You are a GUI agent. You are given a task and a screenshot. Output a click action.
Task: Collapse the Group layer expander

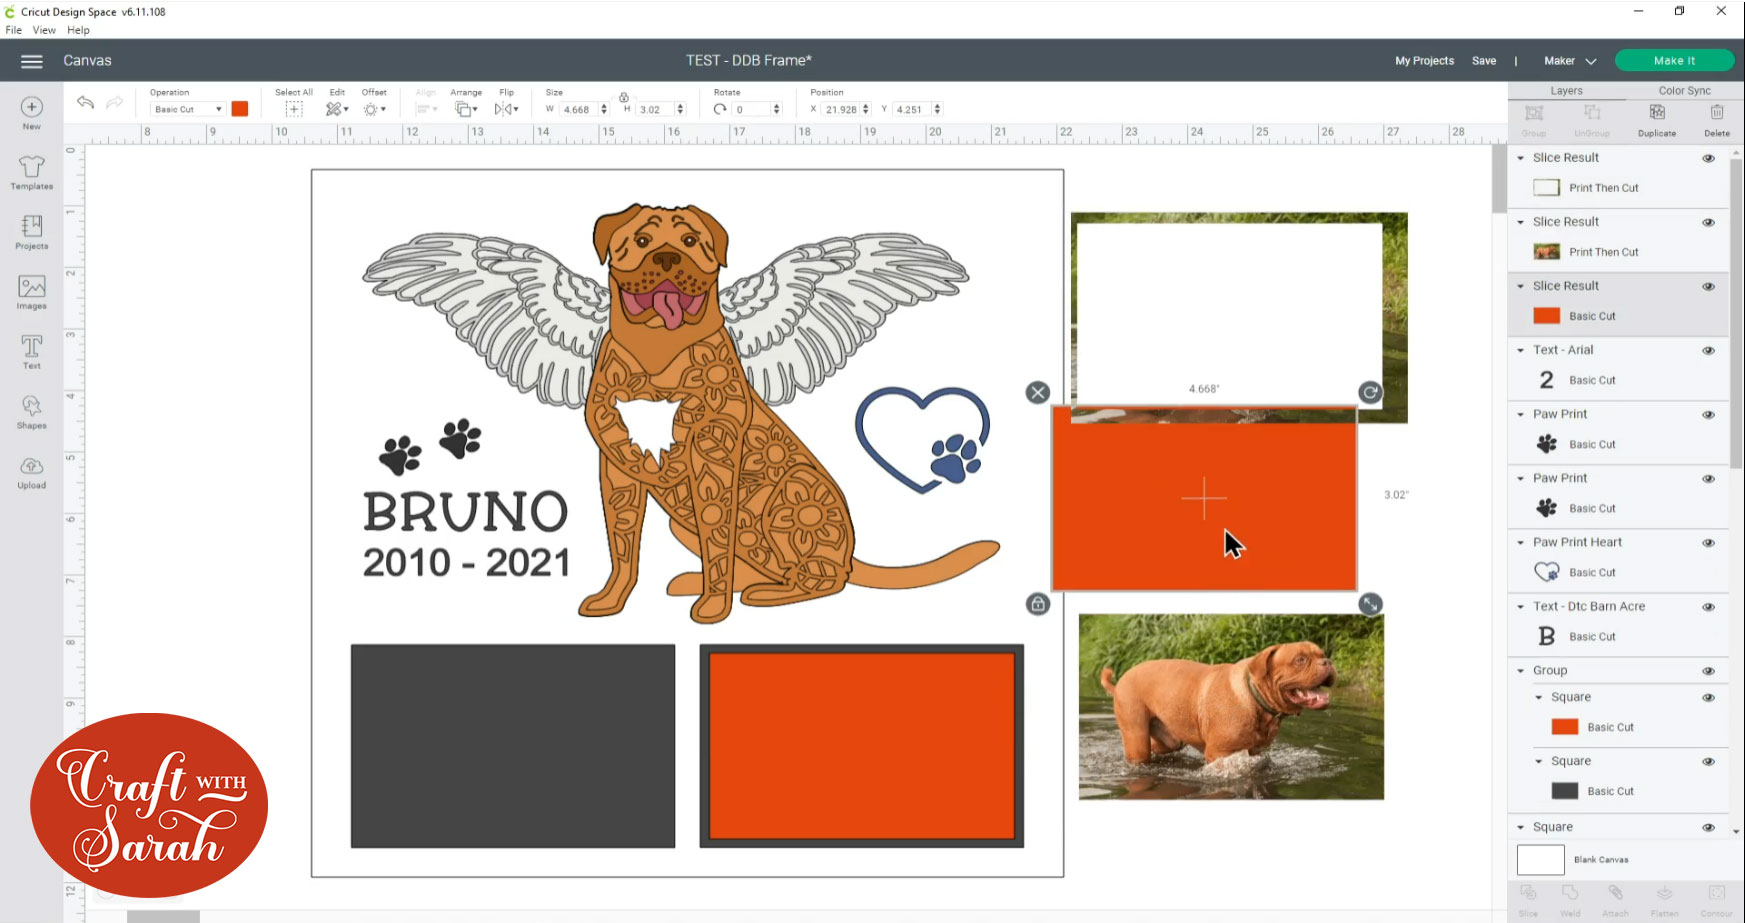(1521, 671)
